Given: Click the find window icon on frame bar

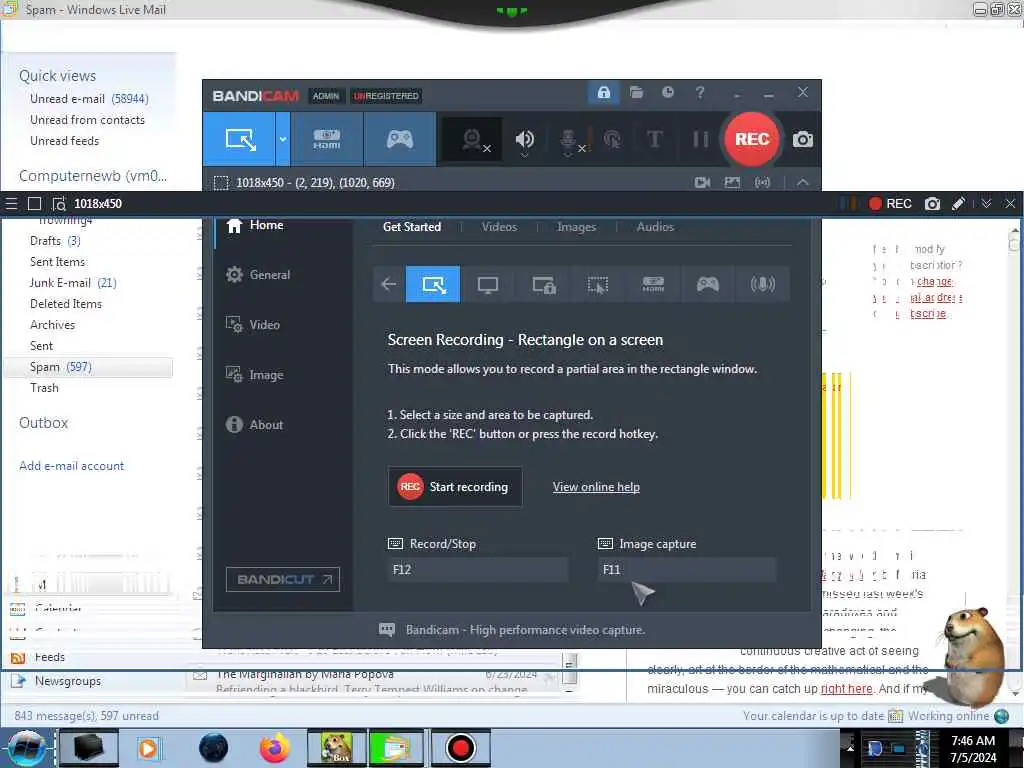Looking at the screenshot, I should [59, 204].
